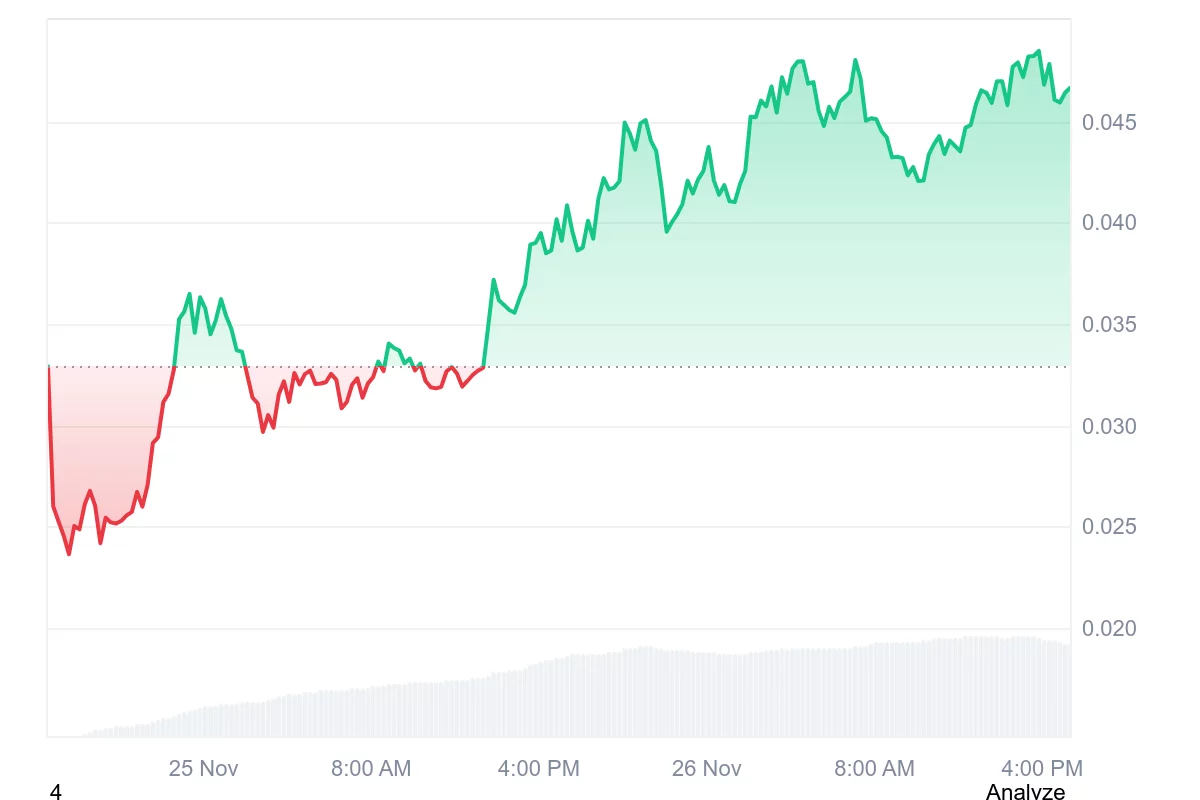1200x800 pixels.
Task: Select the 25 Nov date label
Action: point(204,768)
